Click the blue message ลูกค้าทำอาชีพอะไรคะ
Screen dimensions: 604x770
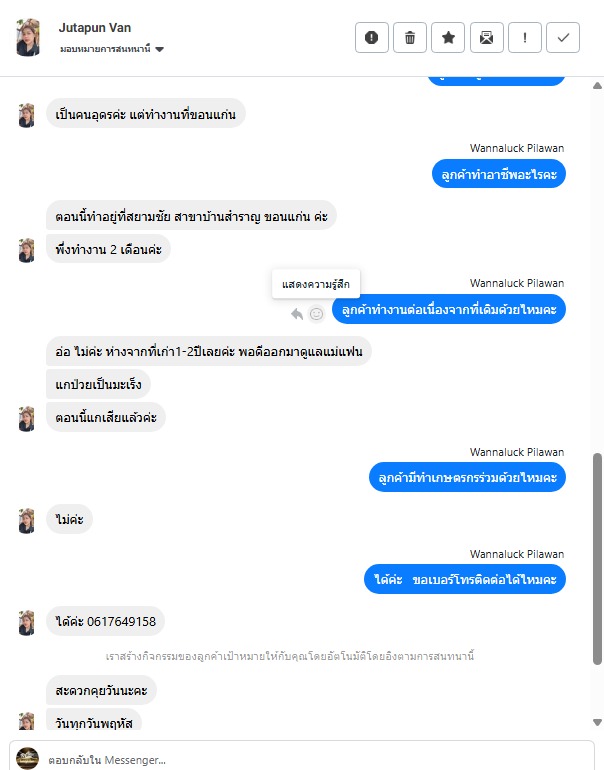[499, 174]
